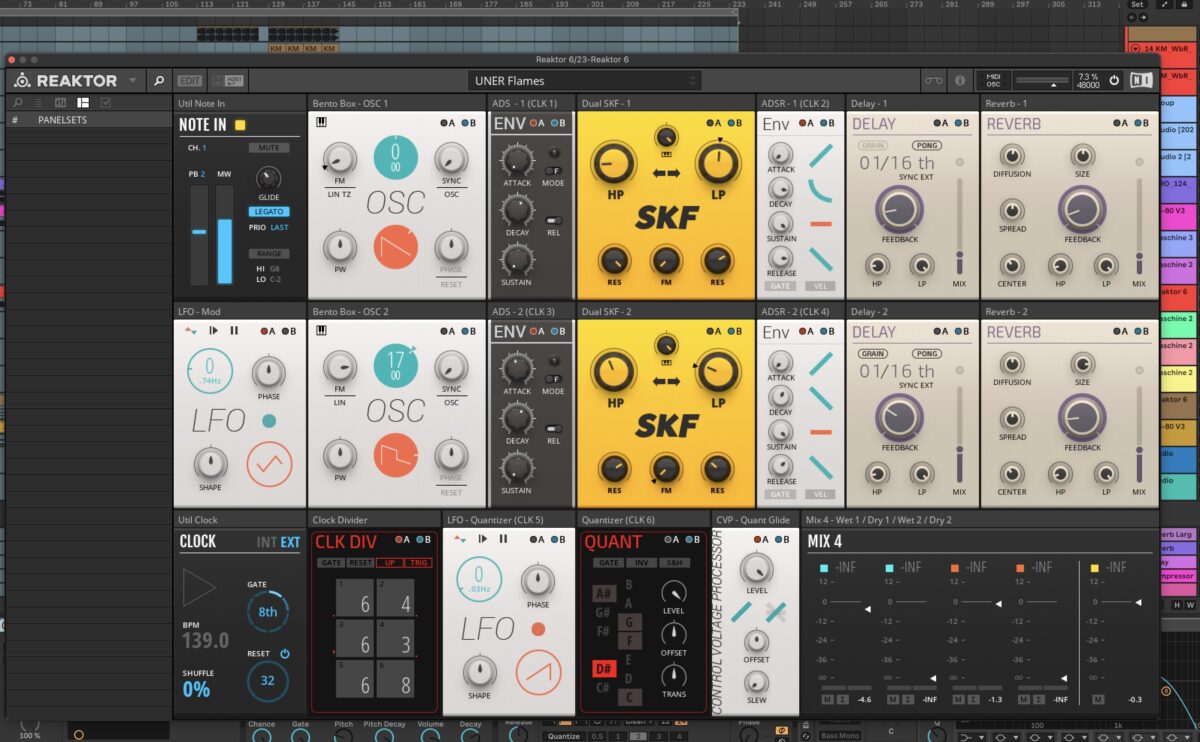Click INV in the QUANT module
This screenshot has height=742, width=1200.
641,563
